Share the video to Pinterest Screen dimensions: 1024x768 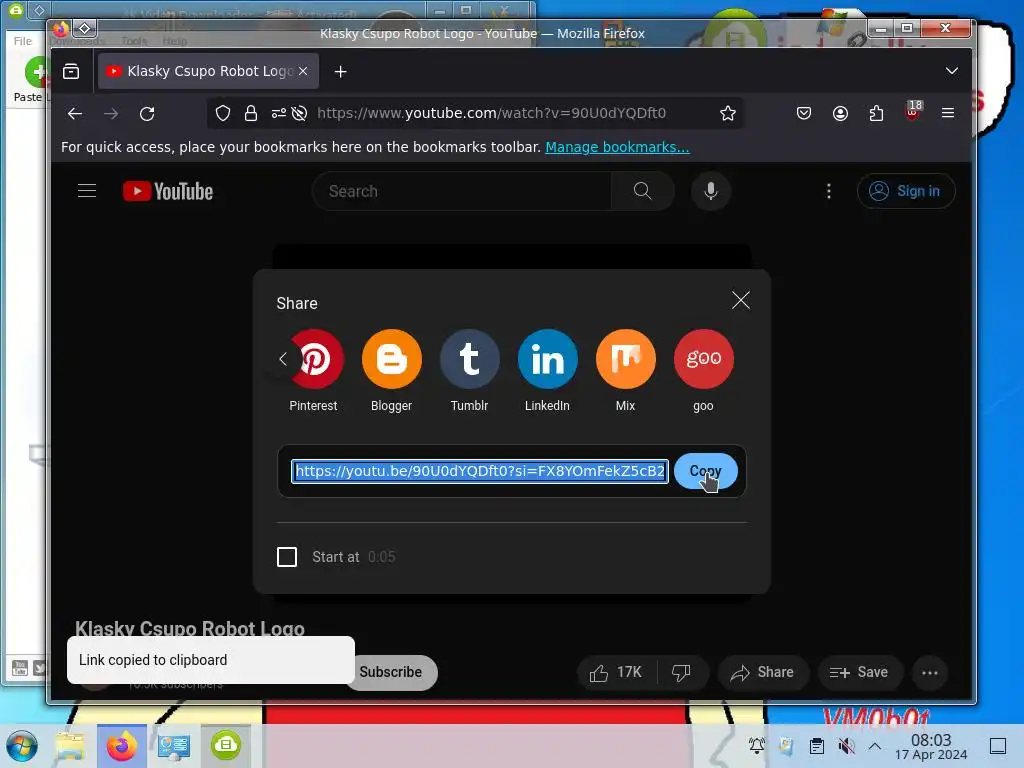[314, 359]
